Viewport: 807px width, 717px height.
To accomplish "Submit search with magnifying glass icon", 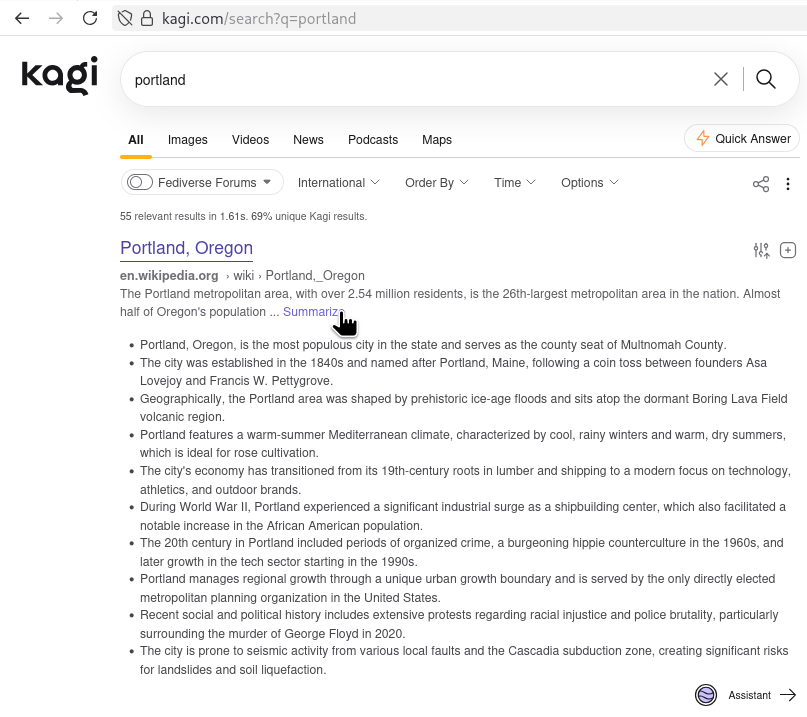I will tap(765, 79).
